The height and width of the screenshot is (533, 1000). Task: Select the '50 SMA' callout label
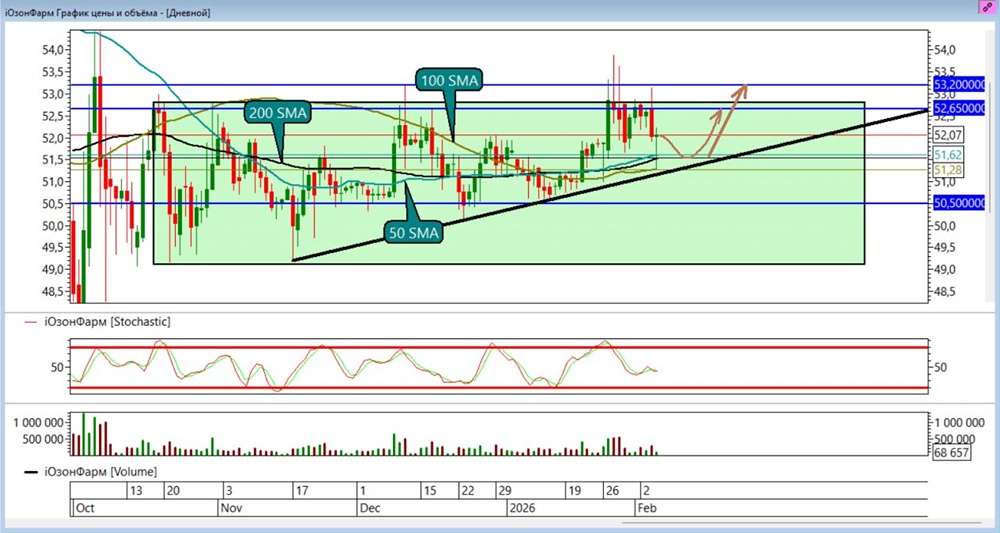(414, 233)
